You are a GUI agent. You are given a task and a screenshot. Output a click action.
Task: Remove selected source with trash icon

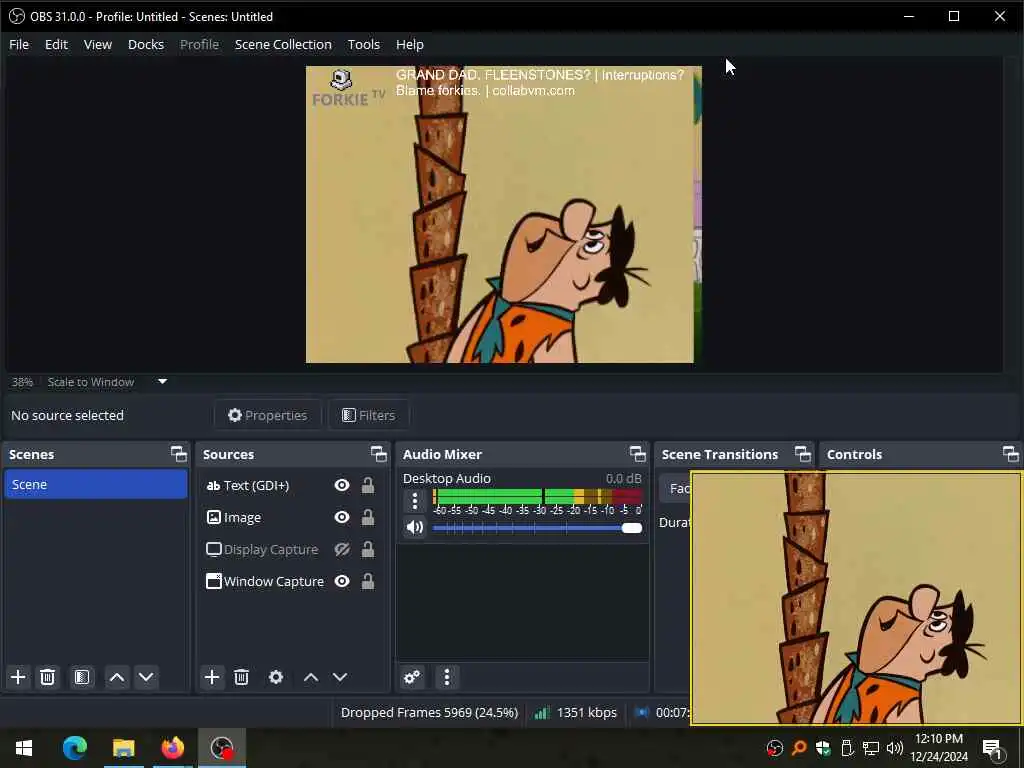[x=242, y=677]
